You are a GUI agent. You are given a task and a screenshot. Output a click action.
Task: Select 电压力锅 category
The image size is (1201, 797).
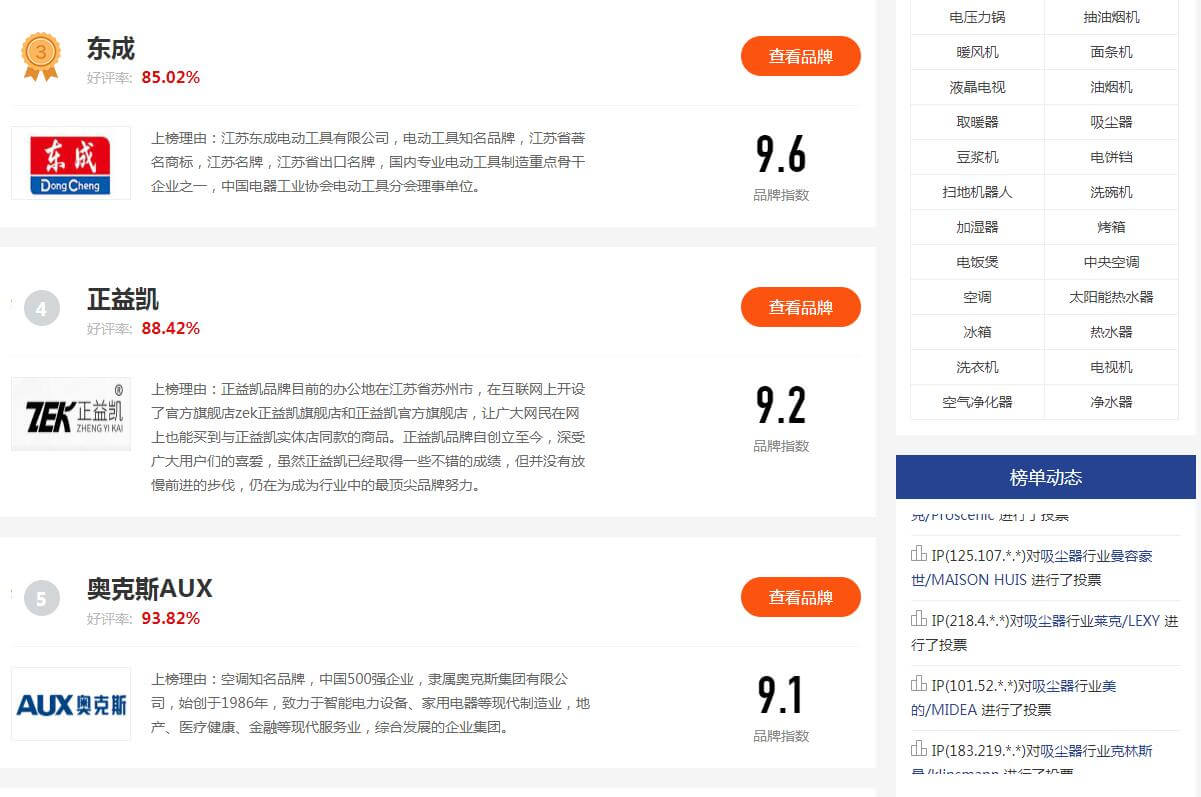tap(977, 17)
